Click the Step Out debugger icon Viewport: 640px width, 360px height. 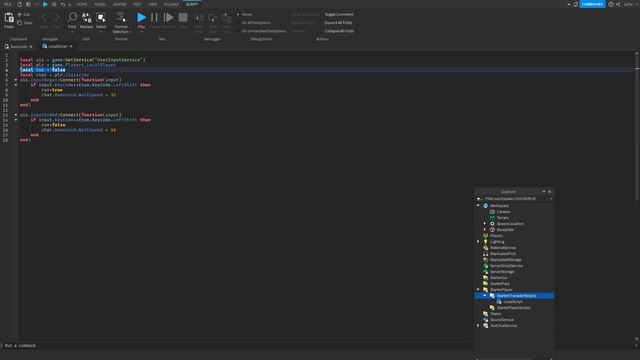tap(226, 18)
